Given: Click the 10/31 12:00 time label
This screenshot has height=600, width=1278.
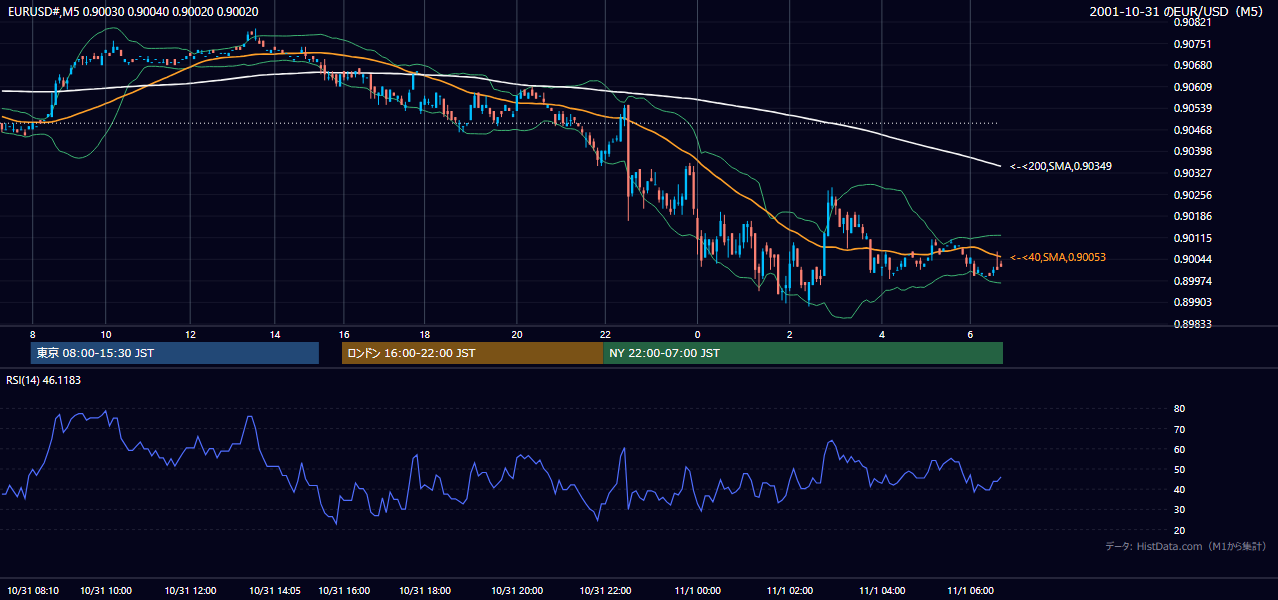Looking at the screenshot, I should pyautogui.click(x=190, y=591).
